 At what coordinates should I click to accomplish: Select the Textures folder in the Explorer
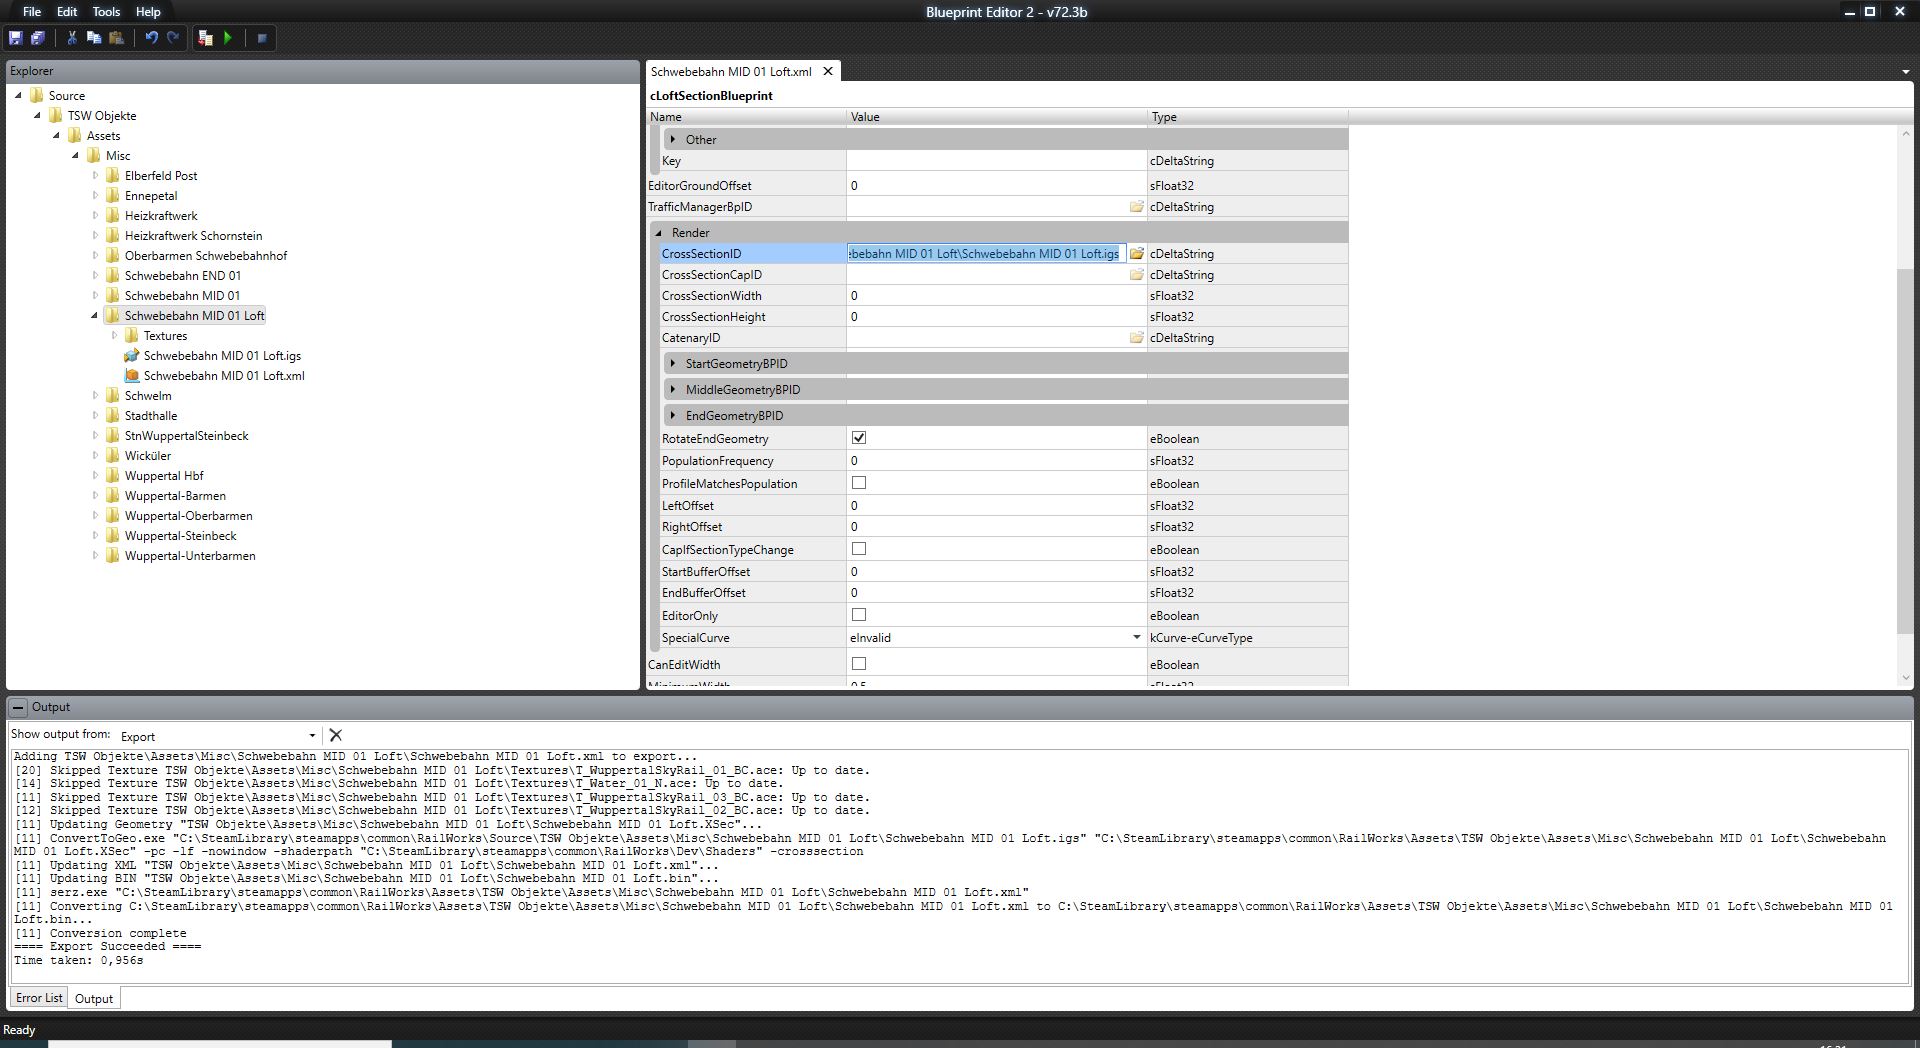pos(165,336)
